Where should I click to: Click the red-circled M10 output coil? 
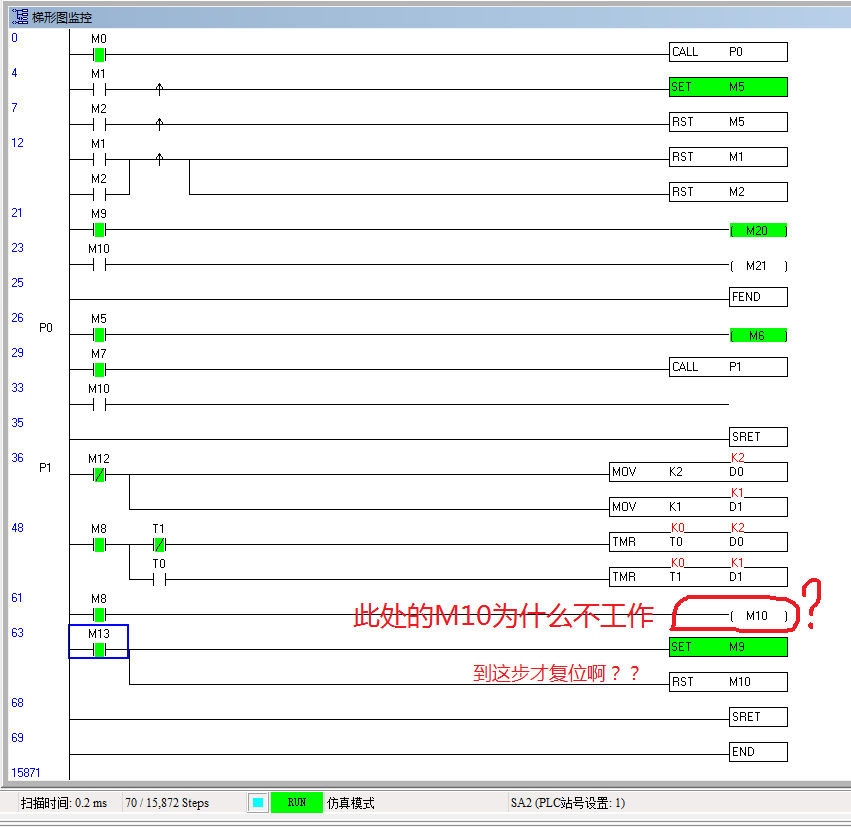[757, 616]
